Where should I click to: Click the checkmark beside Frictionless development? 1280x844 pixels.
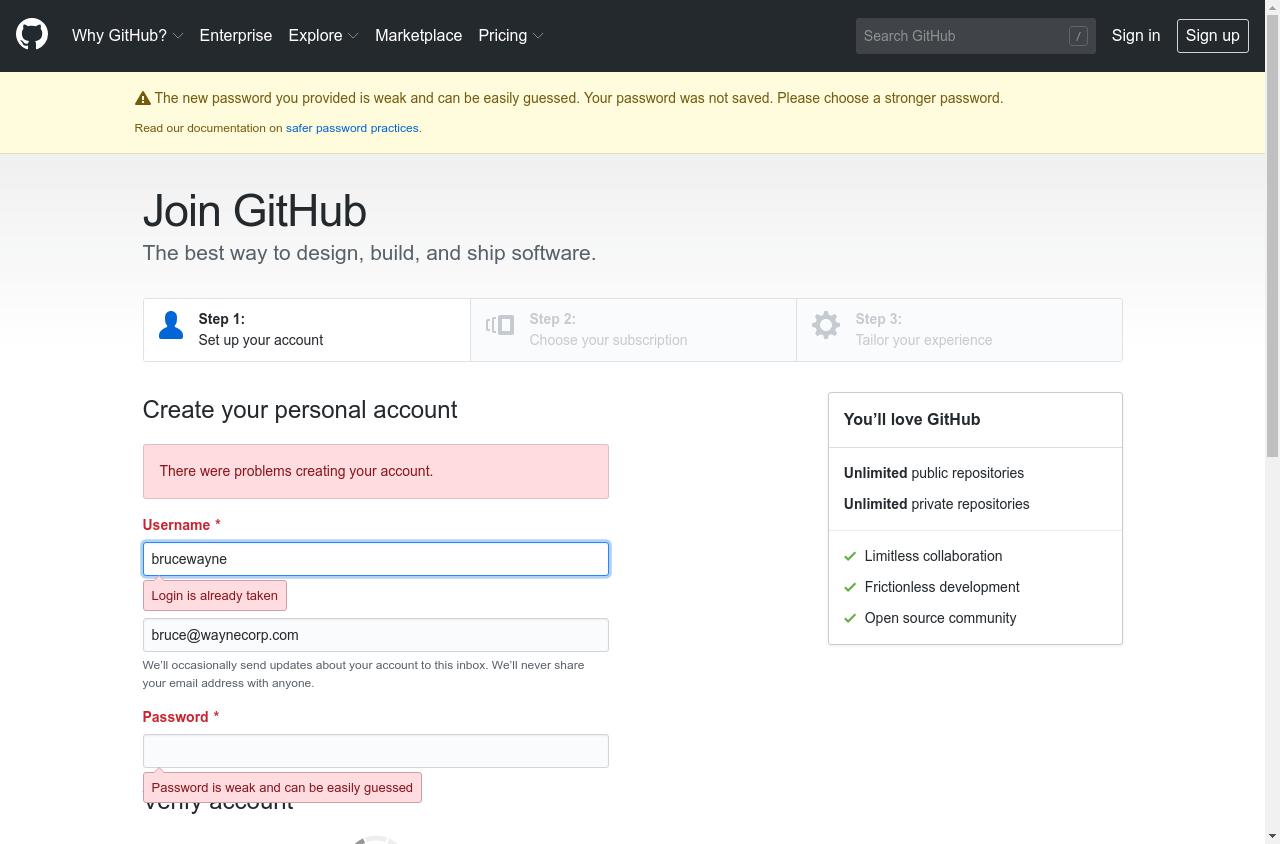pyautogui.click(x=849, y=587)
